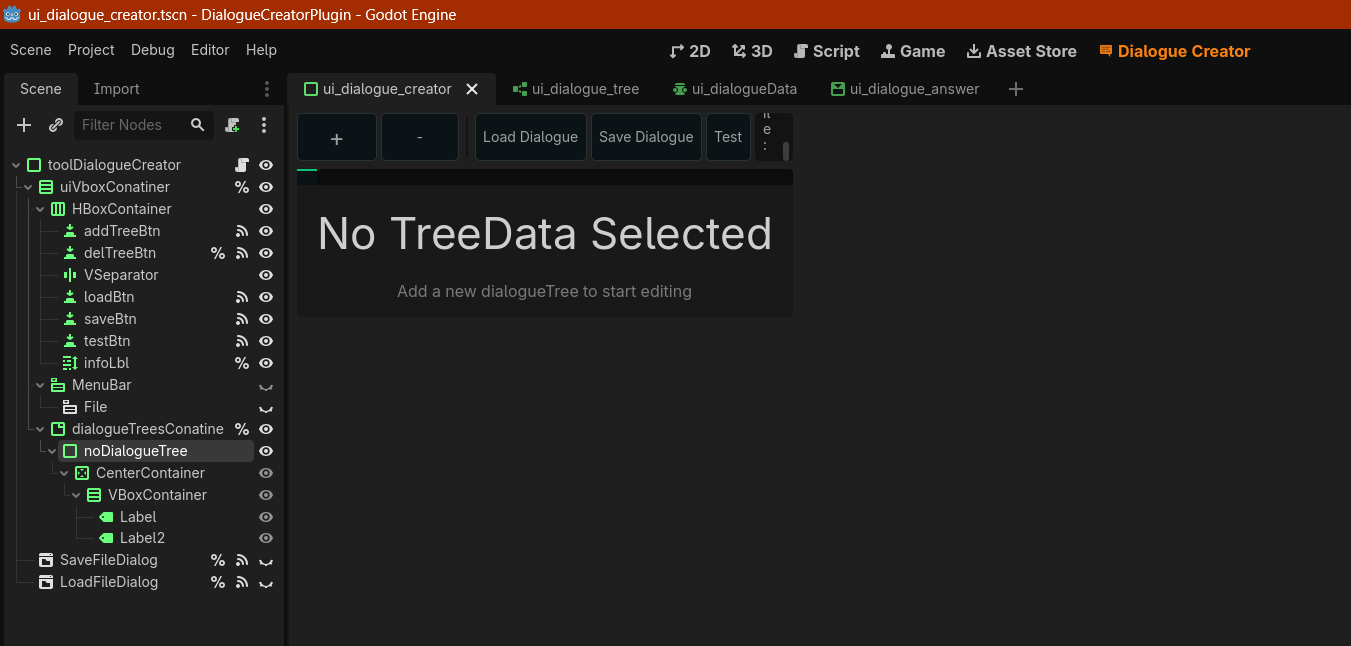
Task: Collapse the CenterContainer branch
Action: point(64,473)
